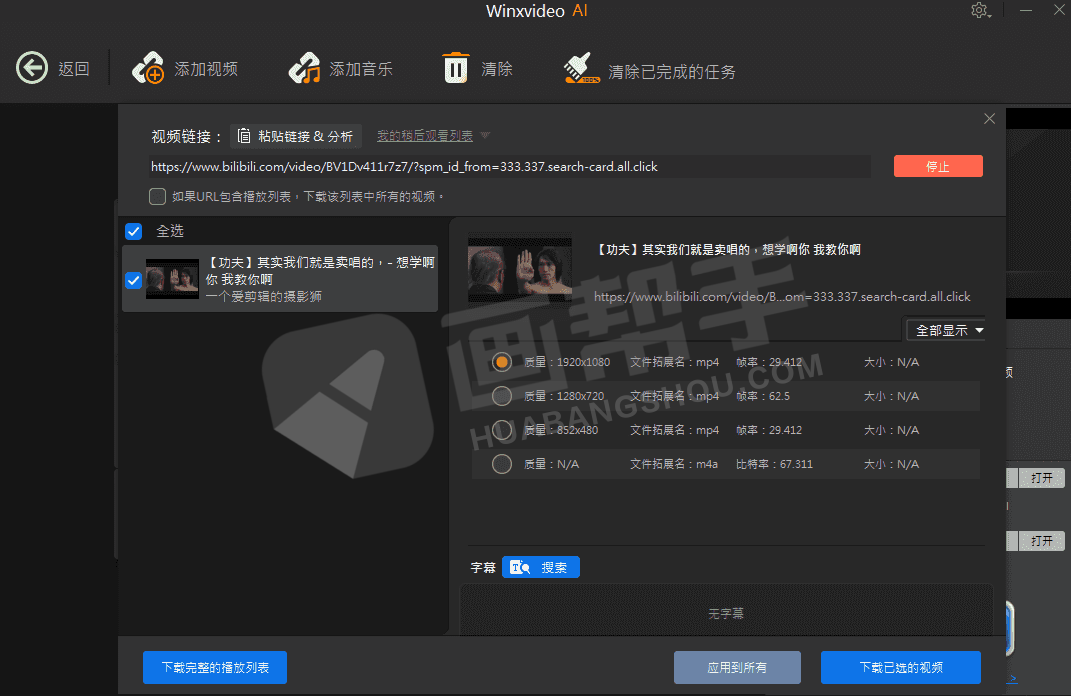Click the bilibili URL in details panel
The height and width of the screenshot is (696, 1071).
click(x=782, y=296)
